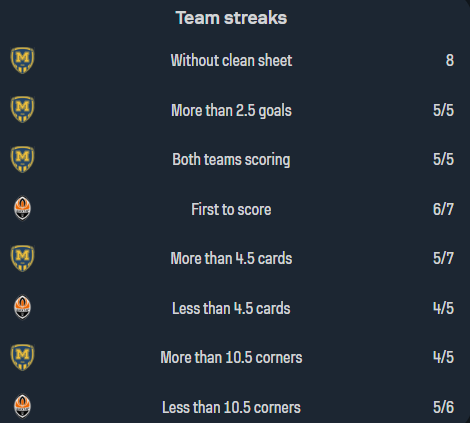Image resolution: width=470 pixels, height=423 pixels.
Task: Click the Metalist crest beside More than 10.5 corners
Action: click(x=22, y=357)
